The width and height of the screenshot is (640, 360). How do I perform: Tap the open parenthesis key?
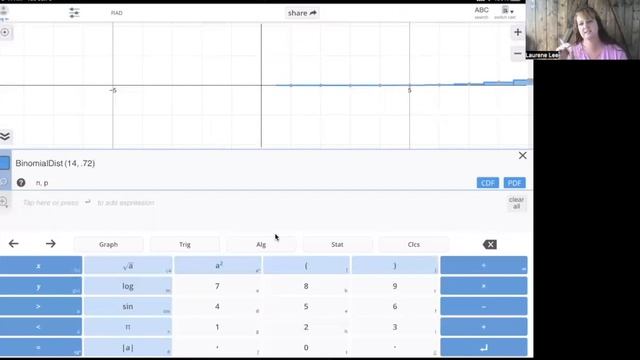306,265
